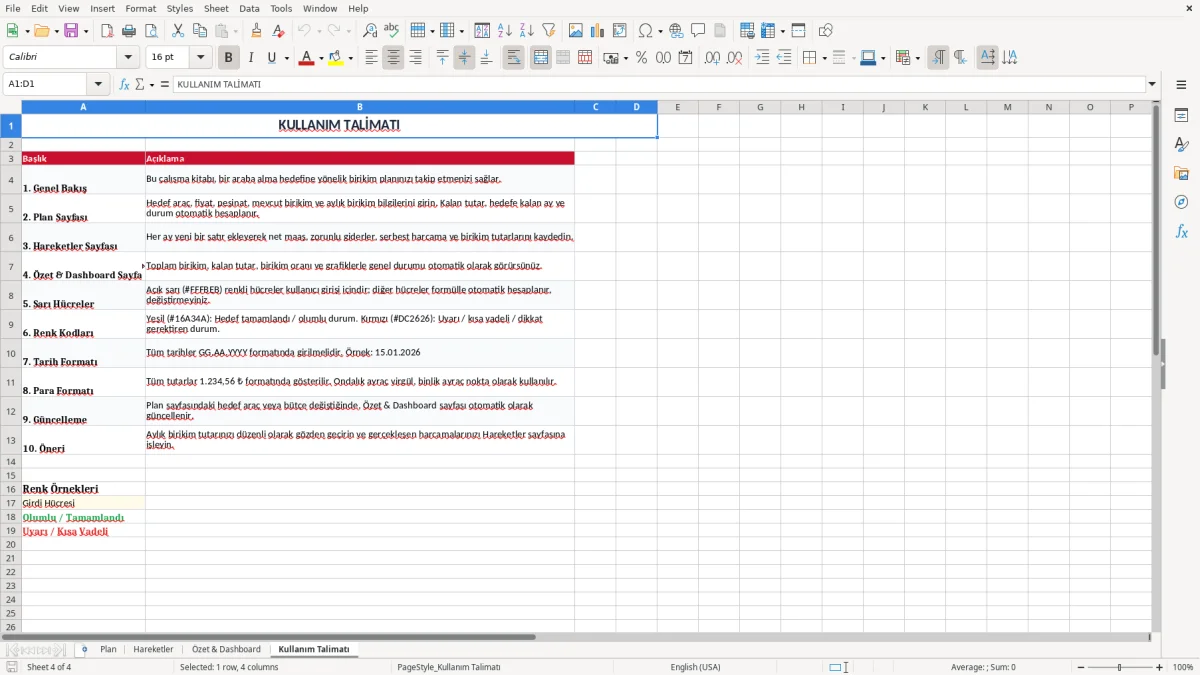The image size is (1200, 675).
Task: Insert a chart
Action: point(598,31)
